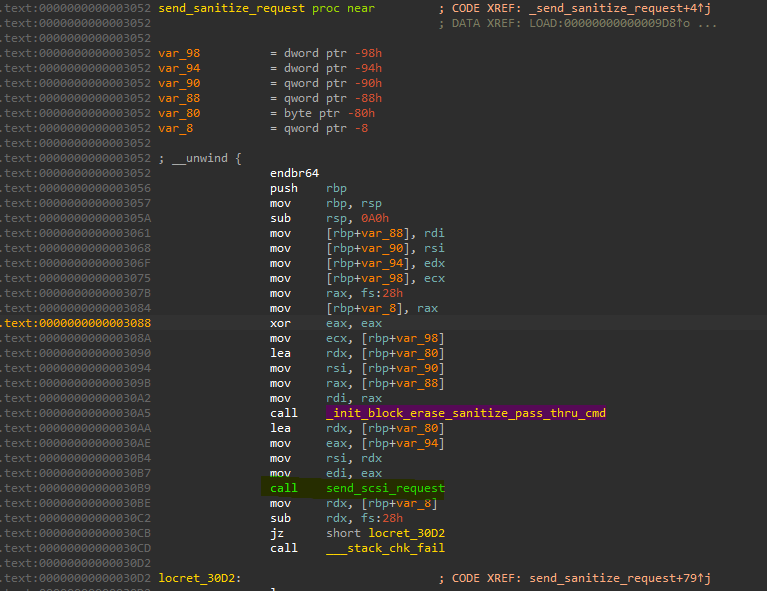The image size is (767, 591).
Task: Jump to ___stack_chk_fail function
Action: coord(385,548)
